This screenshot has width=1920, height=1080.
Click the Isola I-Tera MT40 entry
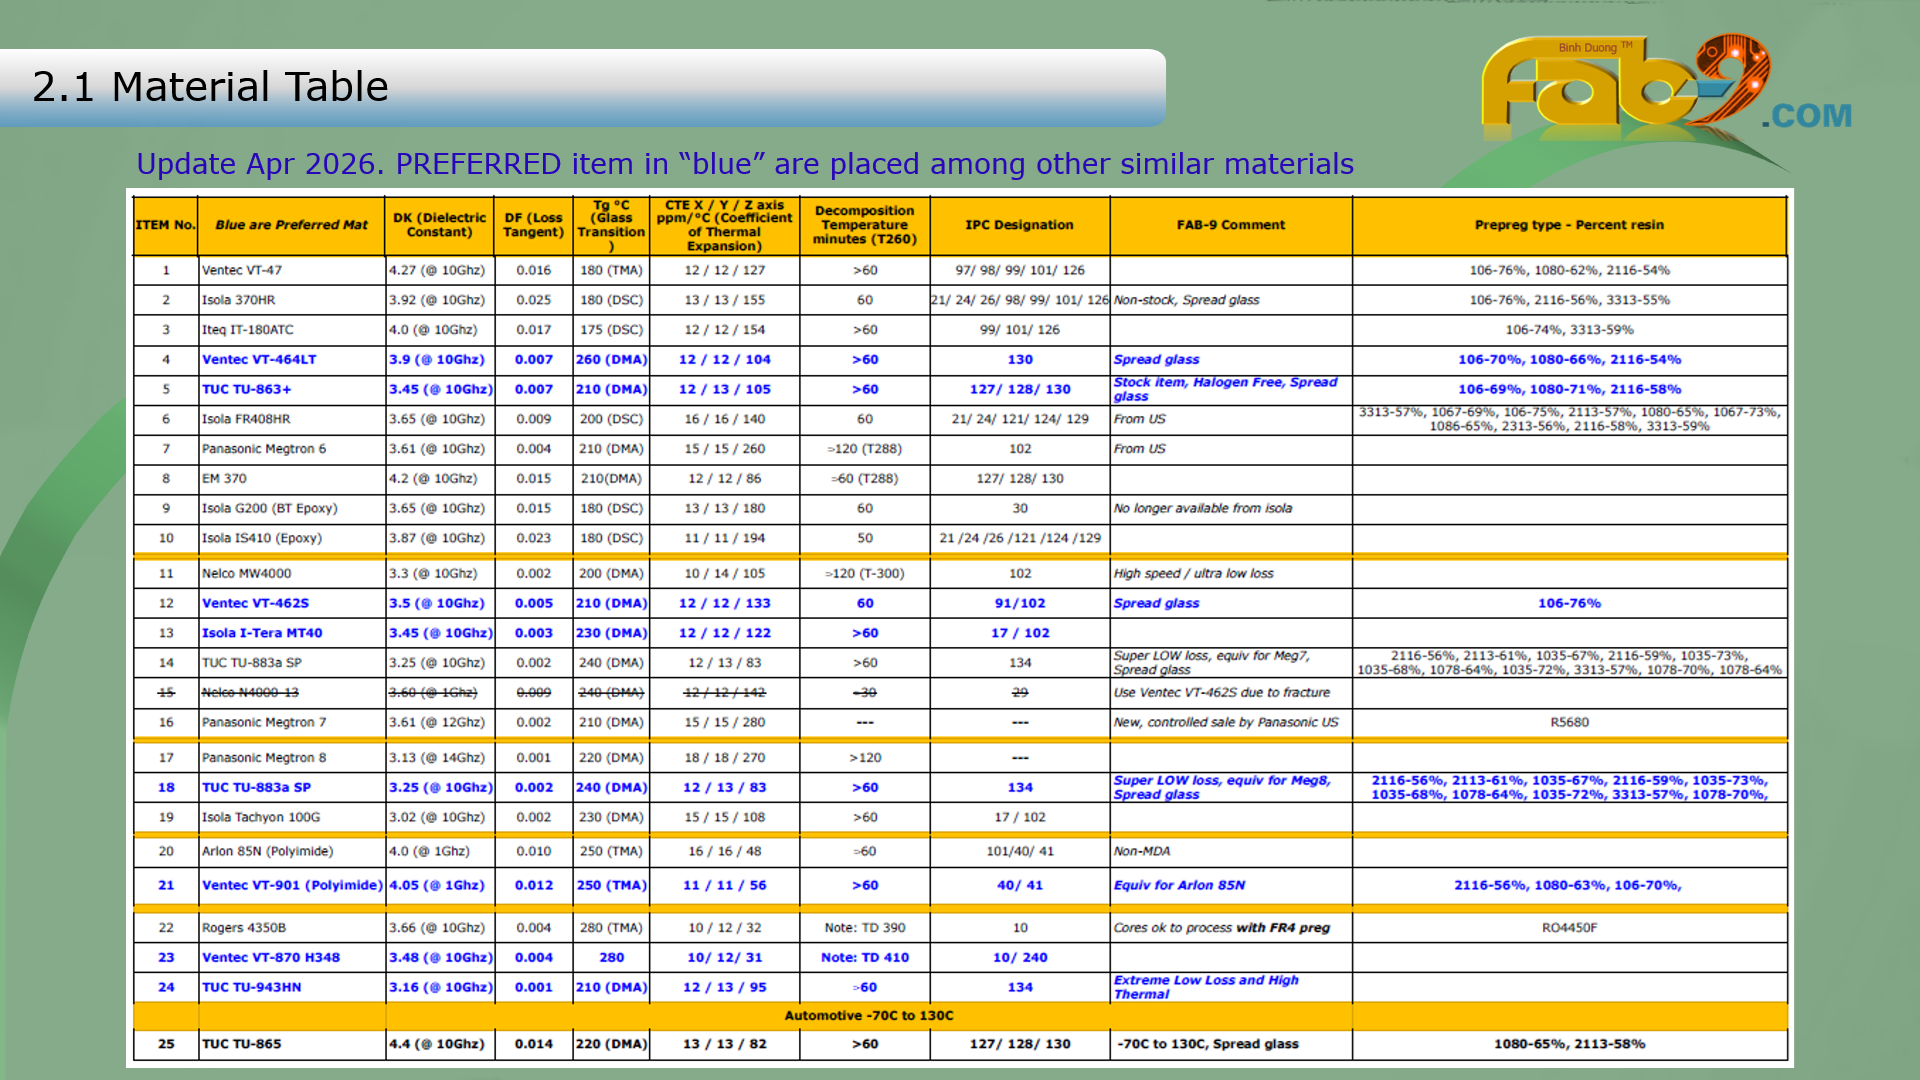pos(262,633)
